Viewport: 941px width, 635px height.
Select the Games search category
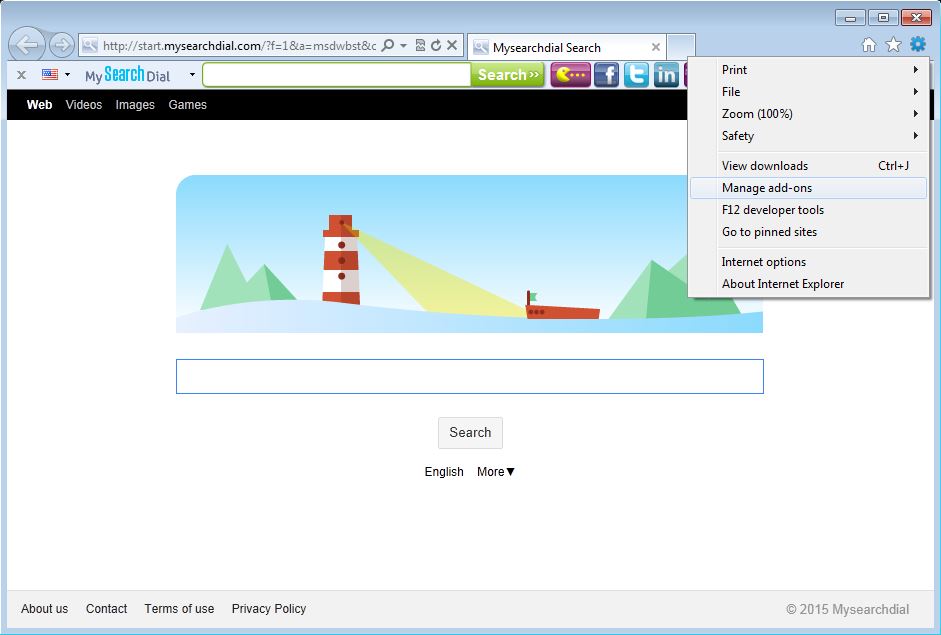point(187,104)
